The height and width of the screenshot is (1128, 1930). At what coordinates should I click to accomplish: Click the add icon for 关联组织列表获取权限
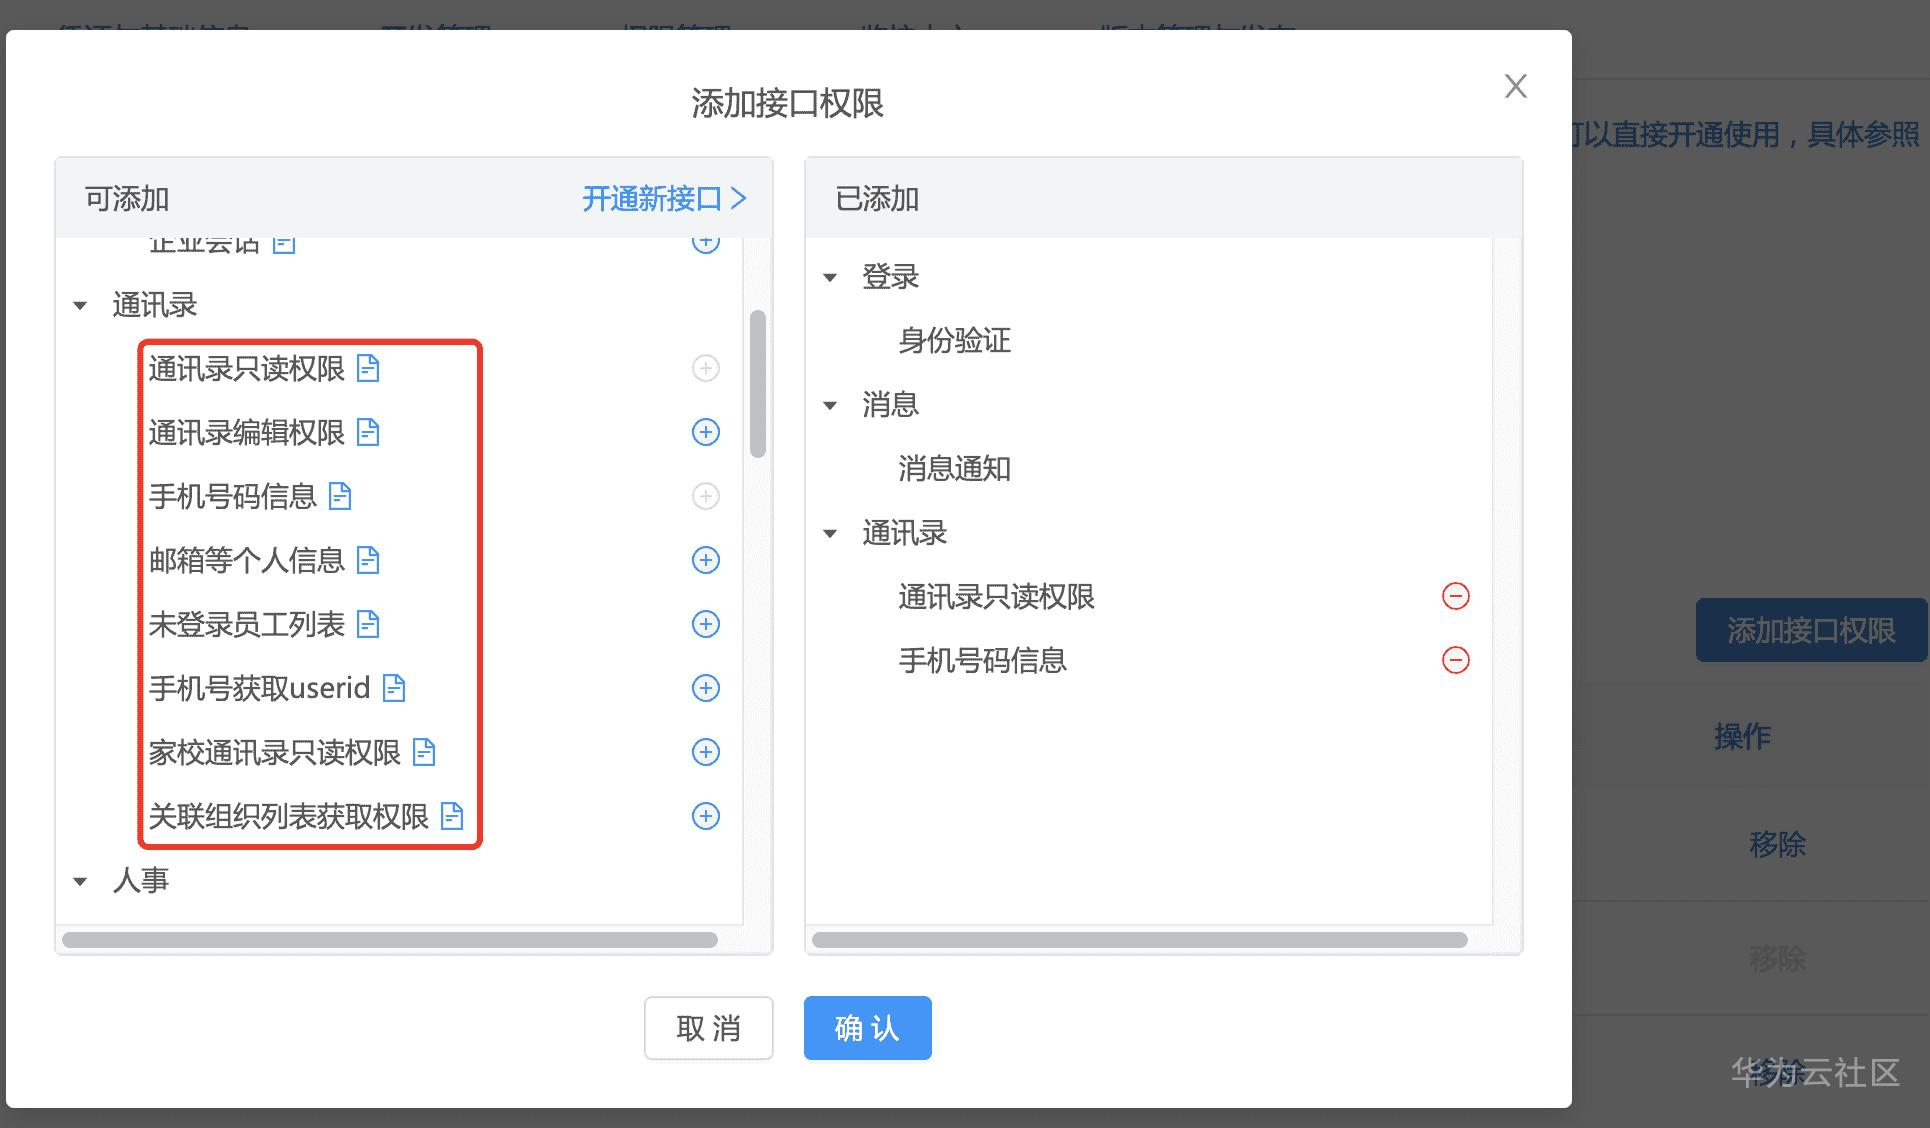coord(705,814)
